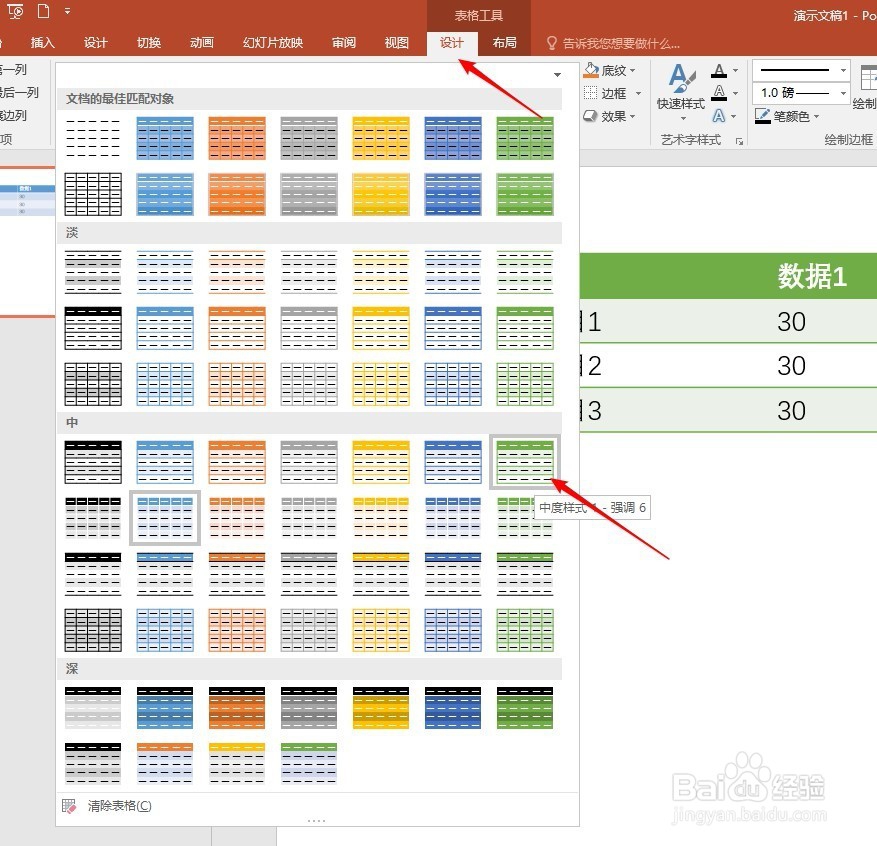Open the Table Tools Design tab

click(x=451, y=43)
